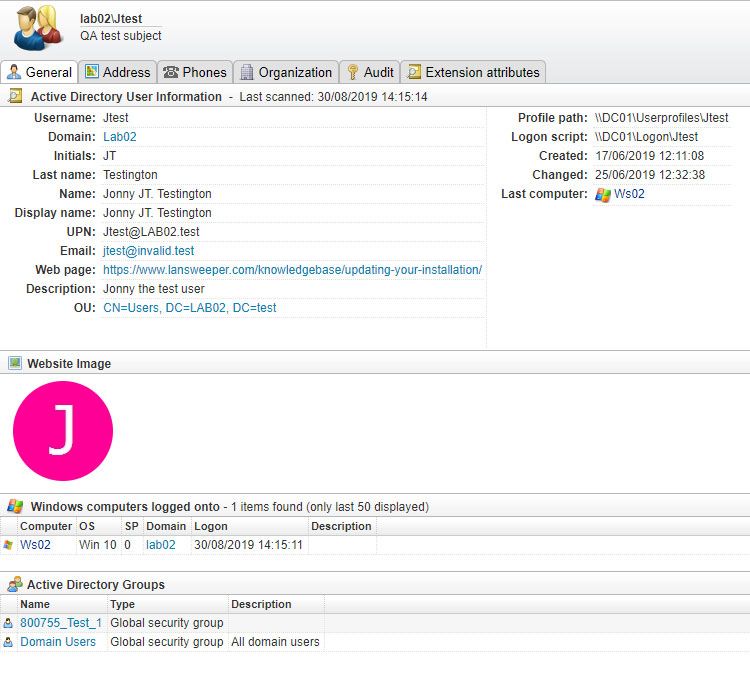Click the group icon beside Domain Users
This screenshot has height=675, width=750.
coord(9,642)
